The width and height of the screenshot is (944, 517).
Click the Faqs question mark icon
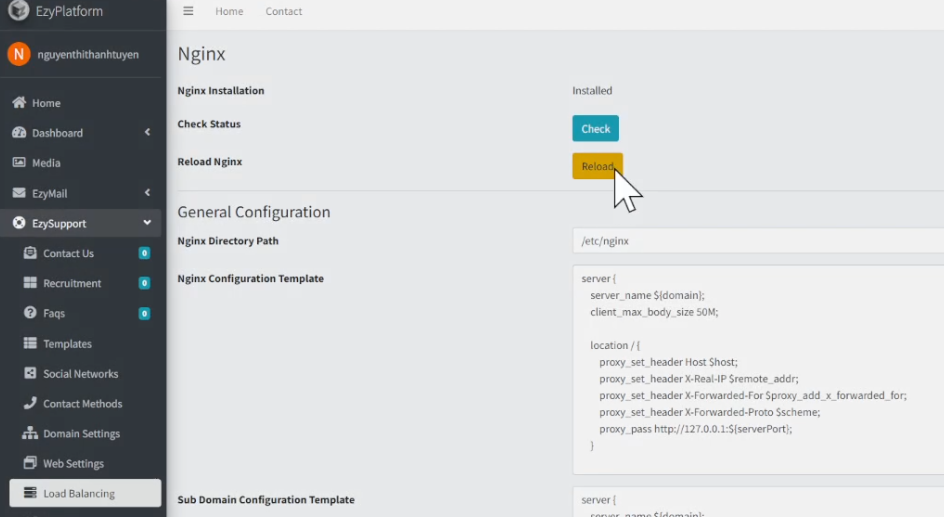(30, 313)
